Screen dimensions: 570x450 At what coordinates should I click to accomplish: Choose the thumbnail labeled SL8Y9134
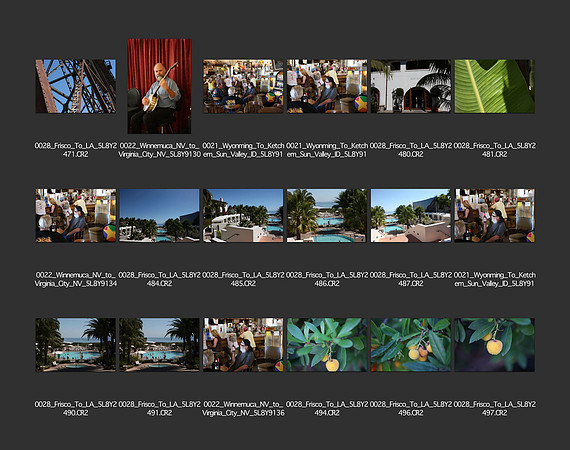(x=76, y=215)
